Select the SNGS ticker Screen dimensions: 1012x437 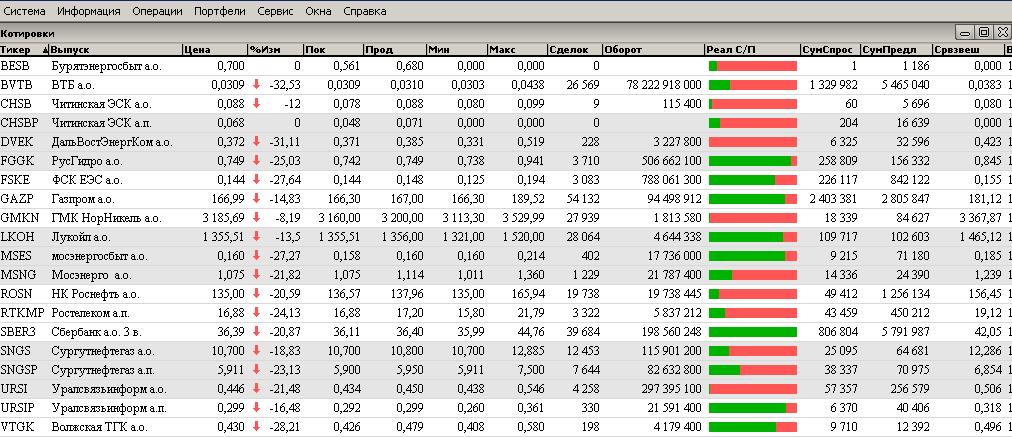pyautogui.click(x=15, y=351)
